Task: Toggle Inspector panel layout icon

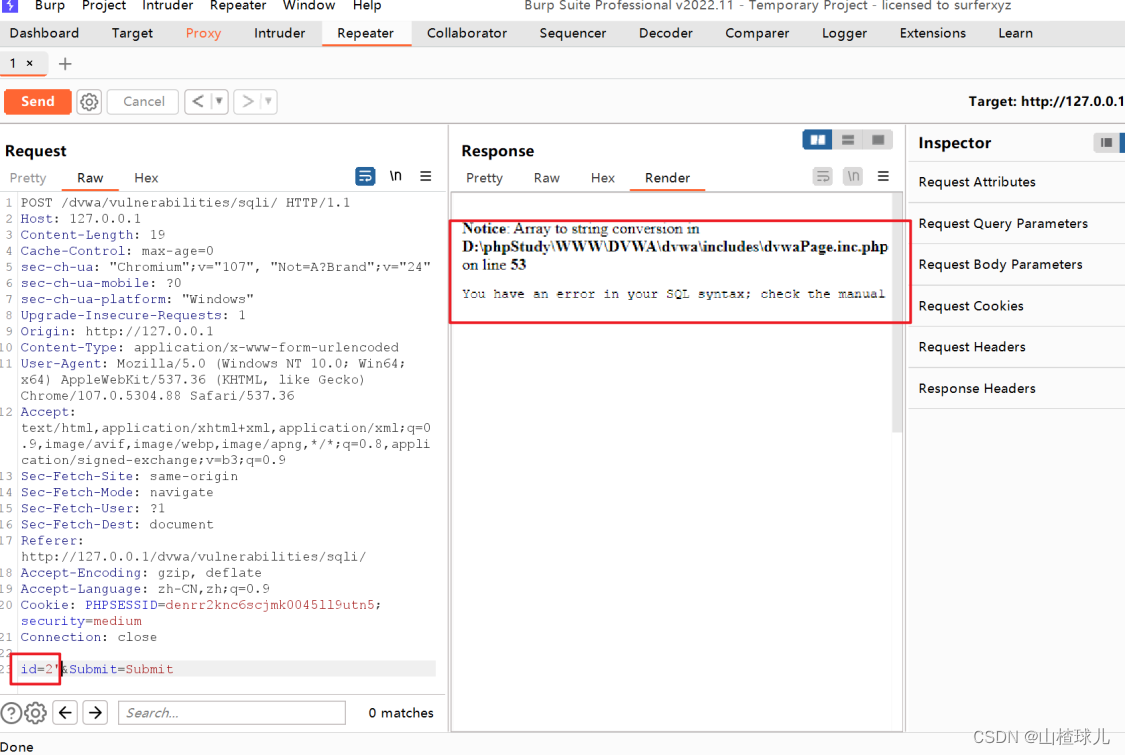Action: [x=1106, y=143]
